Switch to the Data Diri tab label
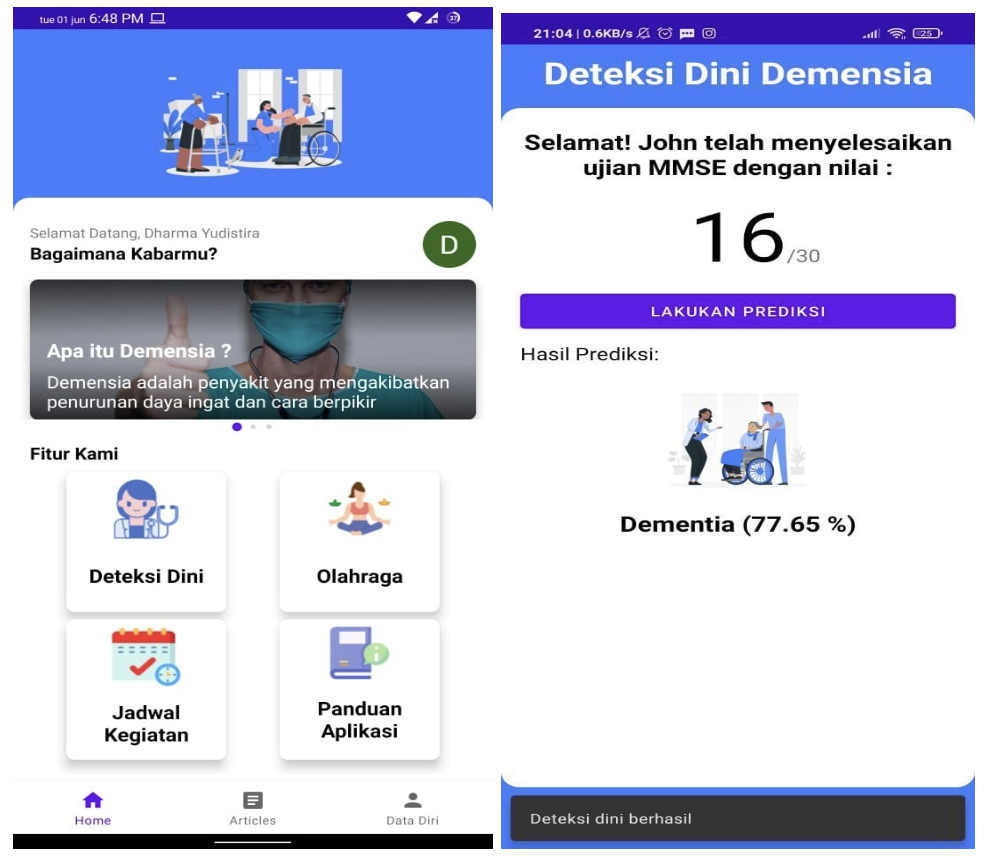The width and height of the screenshot is (988, 856). click(x=412, y=821)
